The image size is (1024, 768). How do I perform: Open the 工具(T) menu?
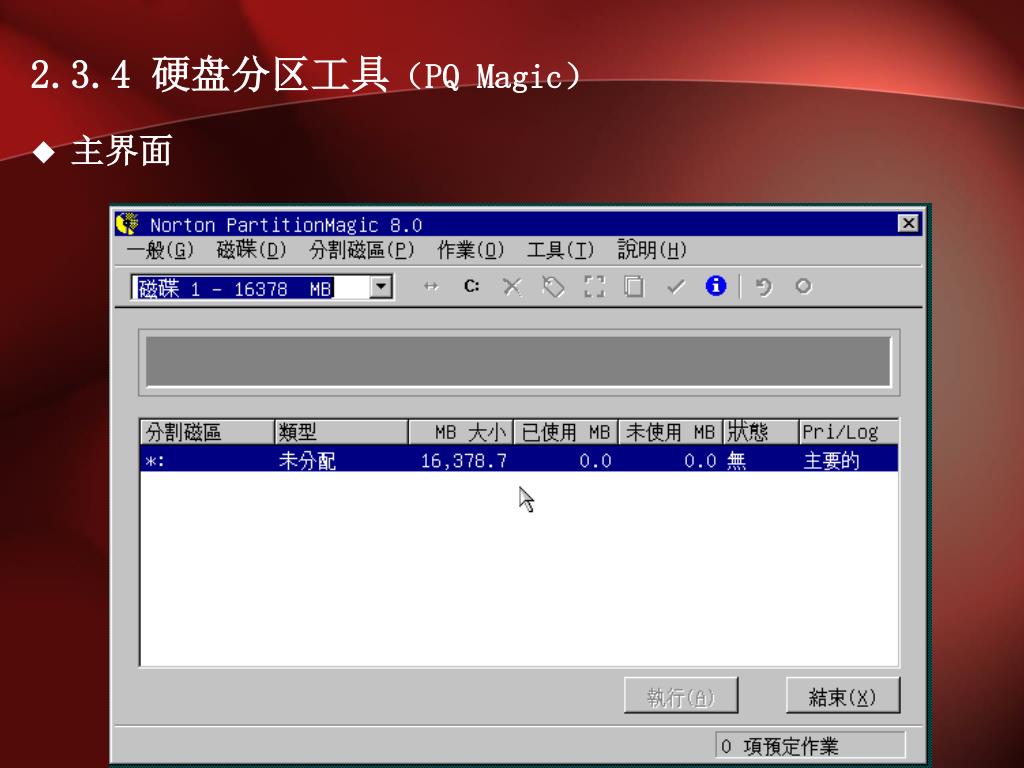[560, 250]
